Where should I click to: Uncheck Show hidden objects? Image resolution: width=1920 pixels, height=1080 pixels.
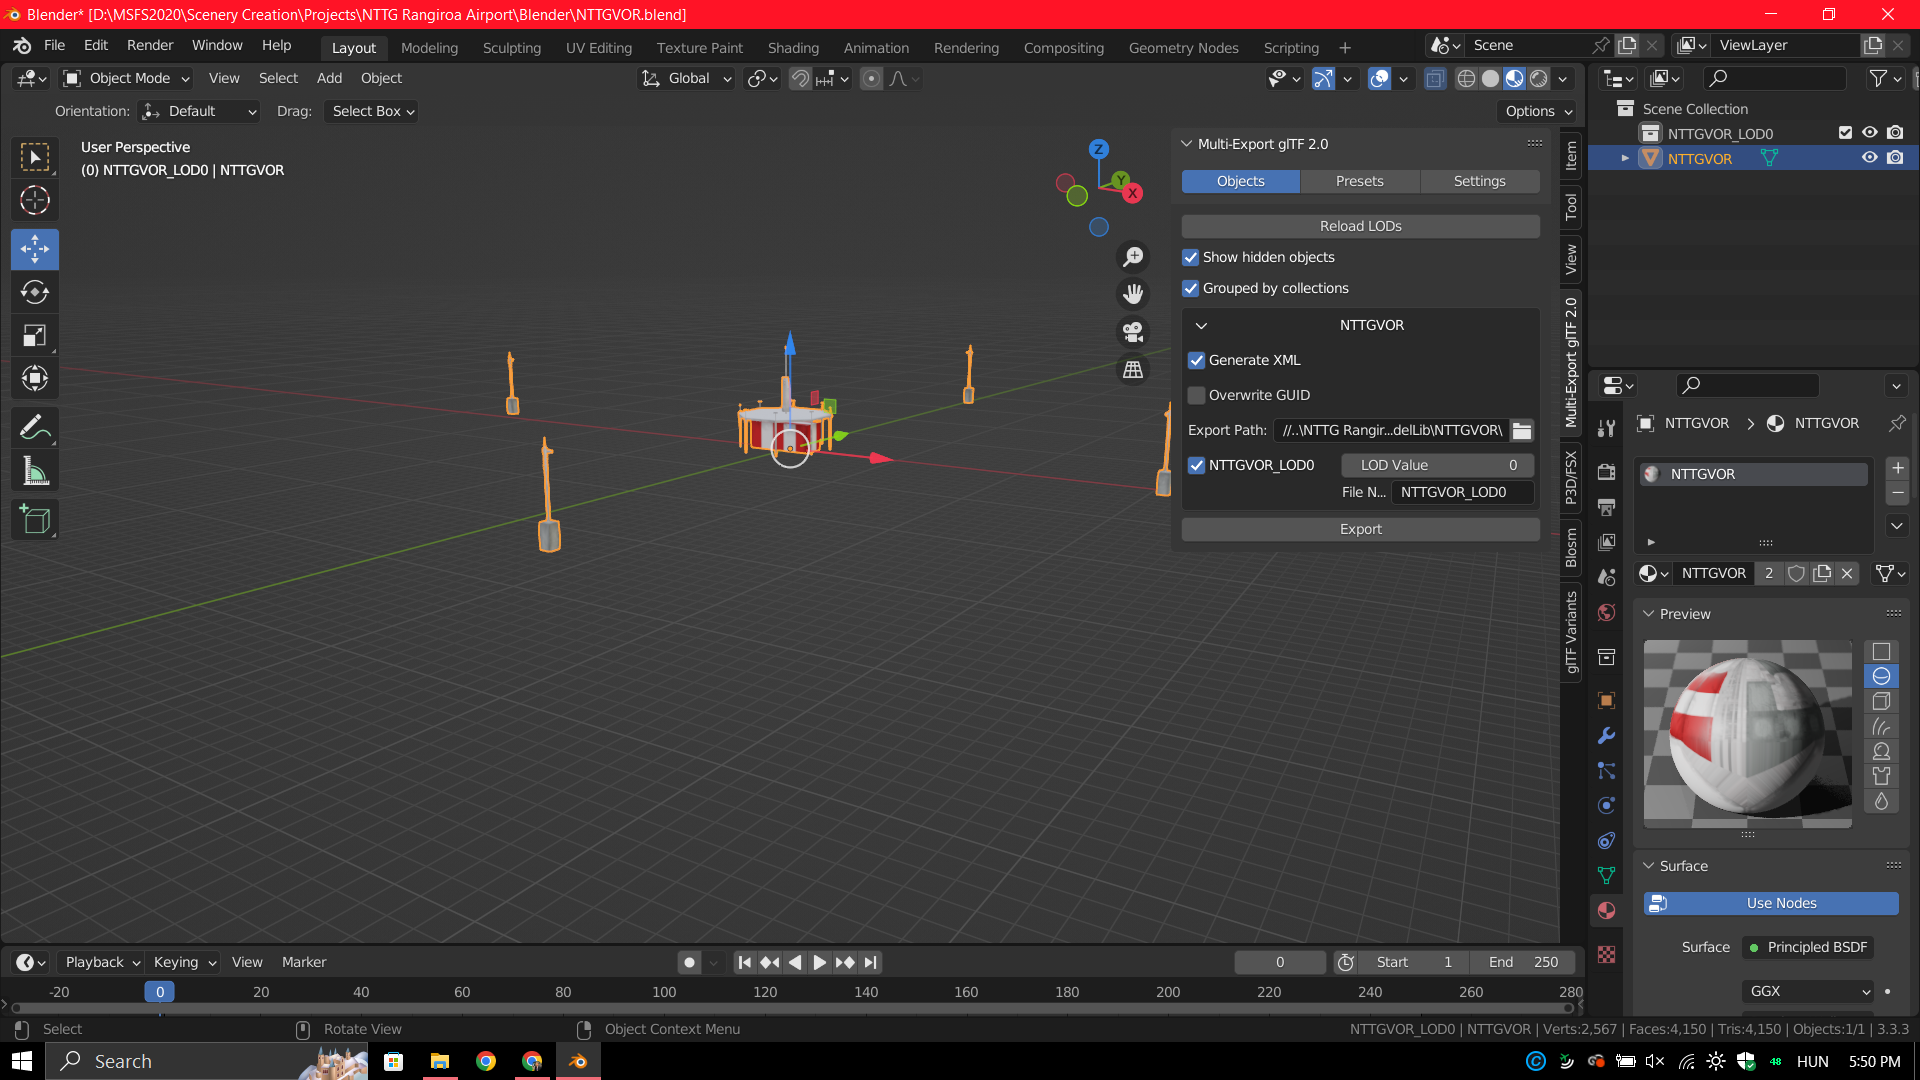pyautogui.click(x=1190, y=257)
